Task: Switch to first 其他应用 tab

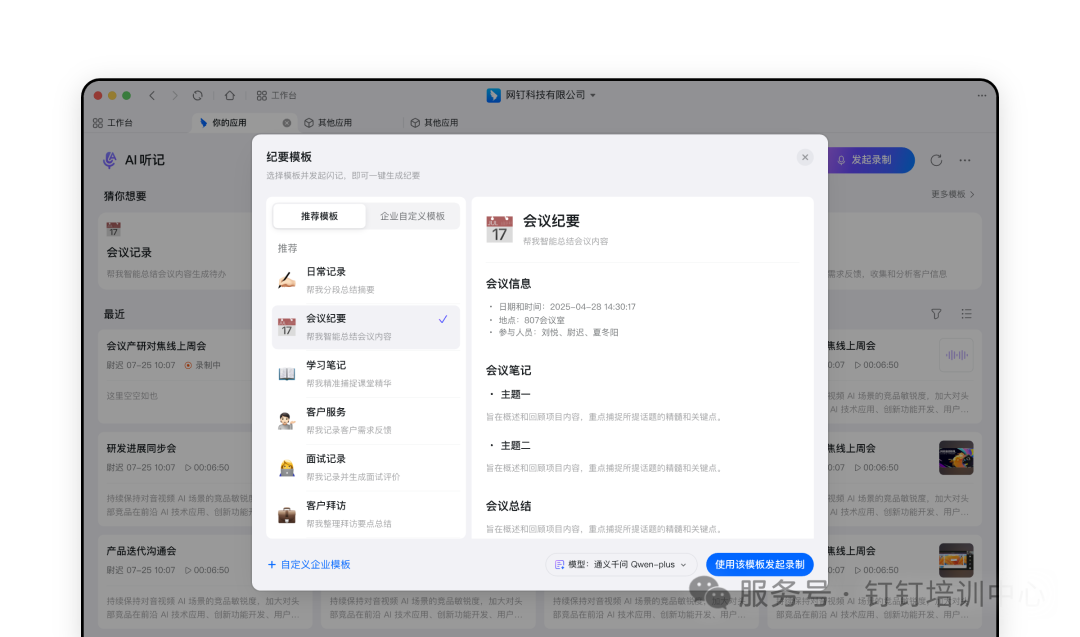Action: (329, 123)
